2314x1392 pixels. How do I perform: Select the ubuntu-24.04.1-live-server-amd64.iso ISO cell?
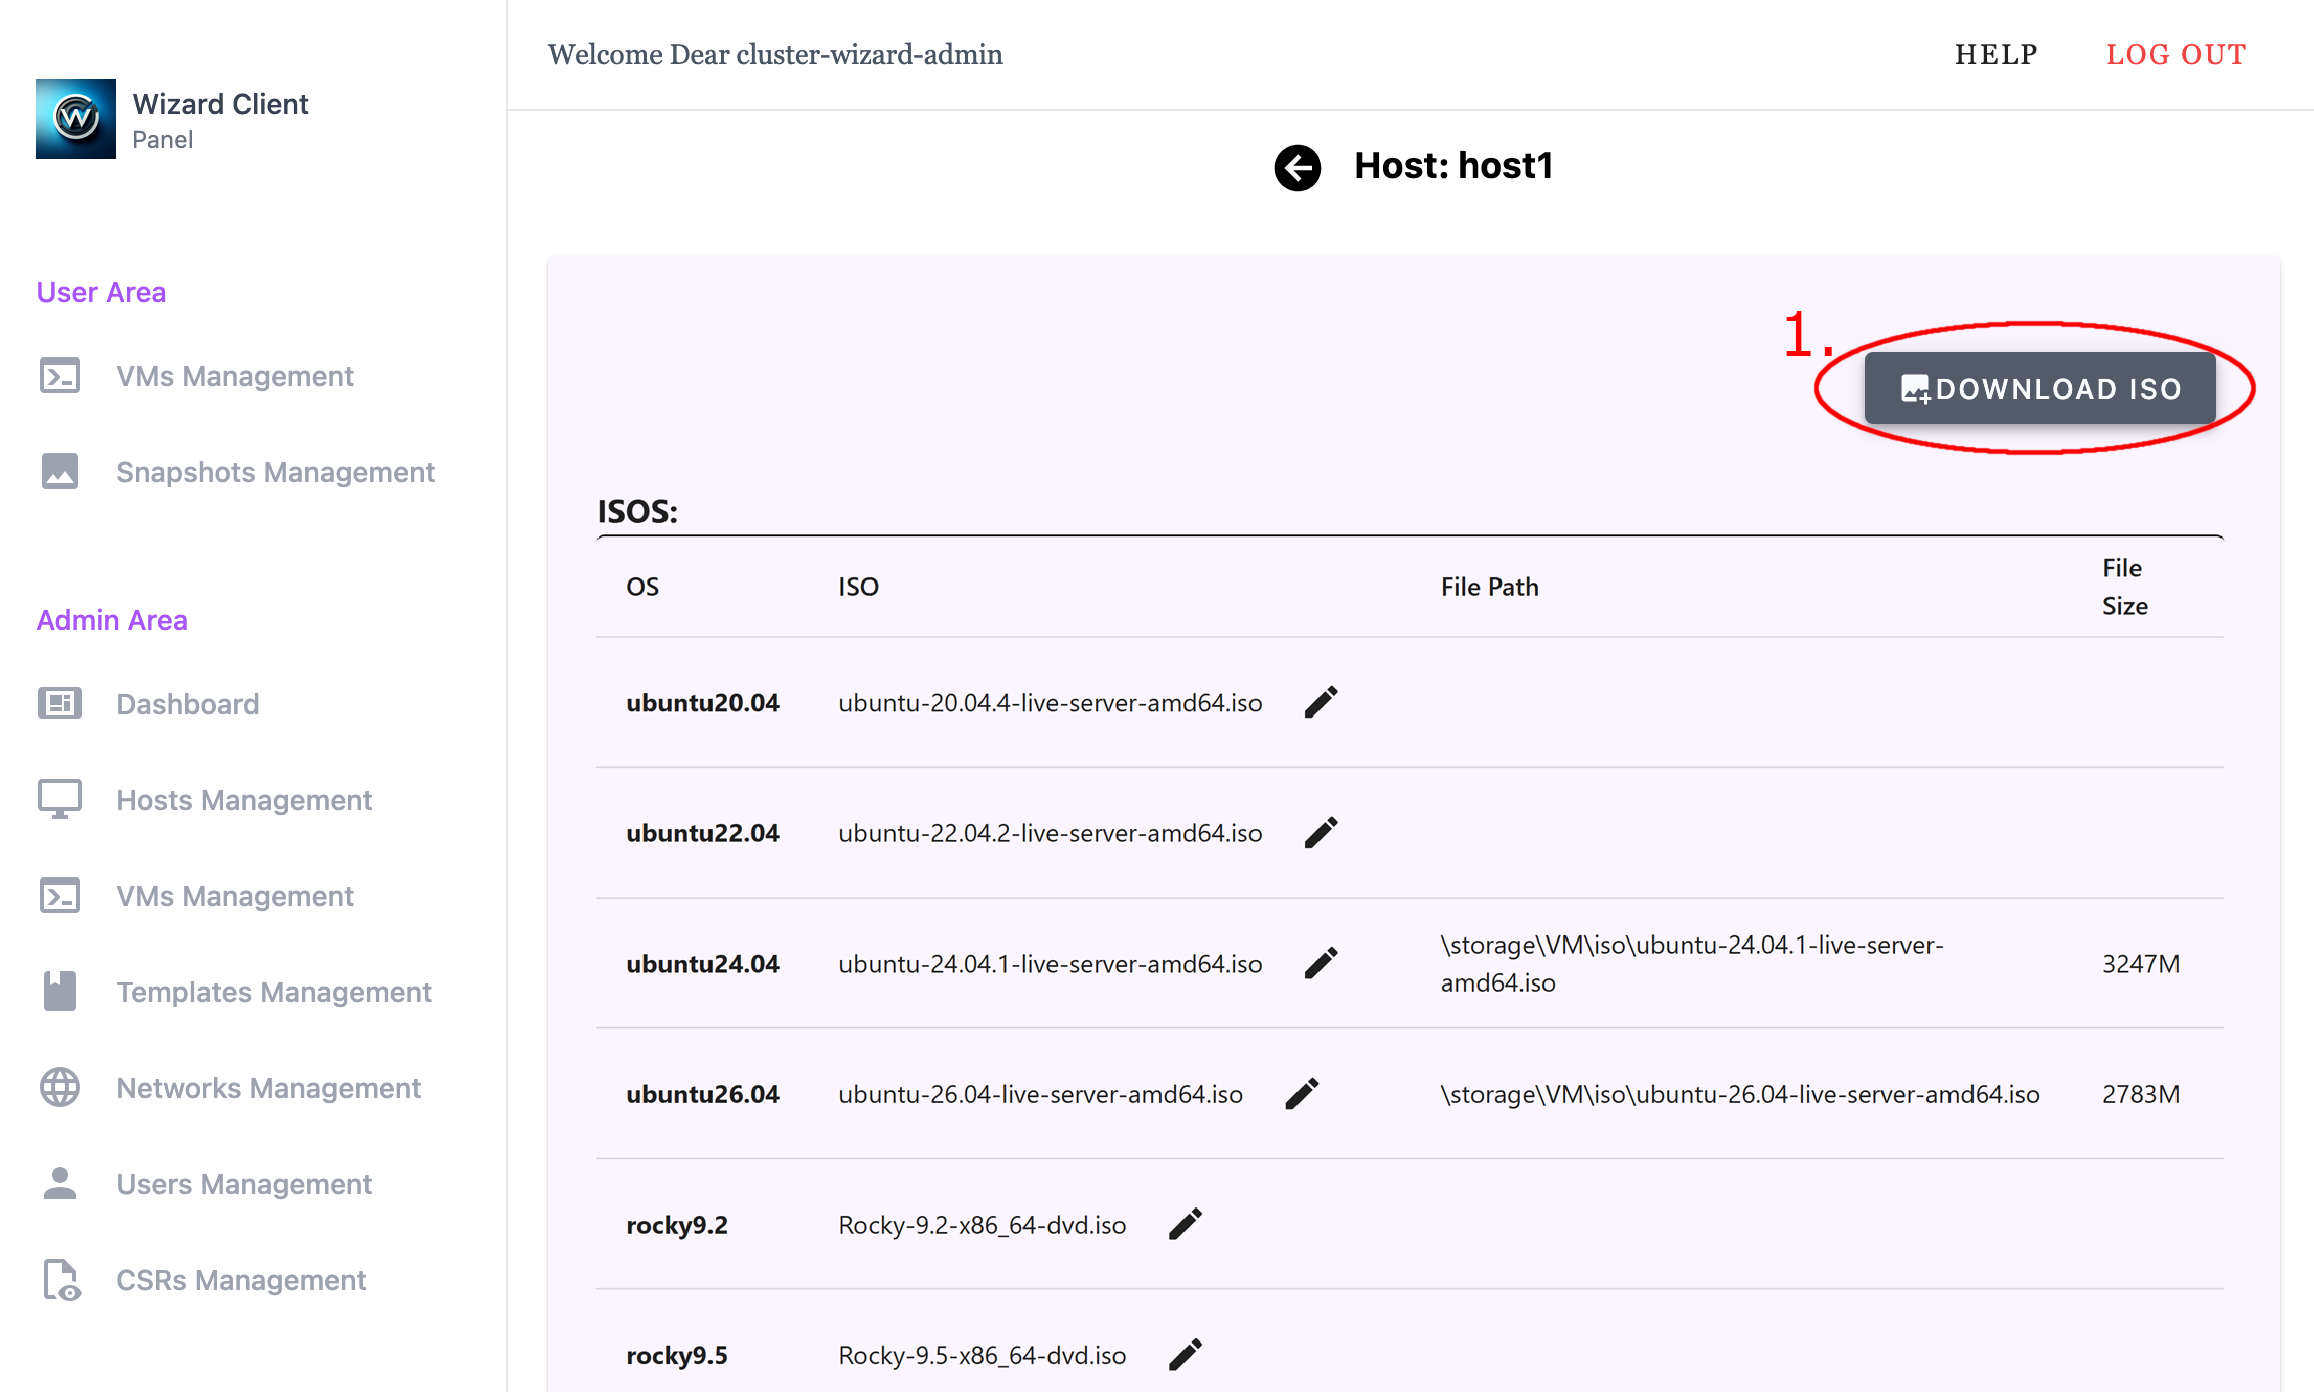click(1050, 964)
